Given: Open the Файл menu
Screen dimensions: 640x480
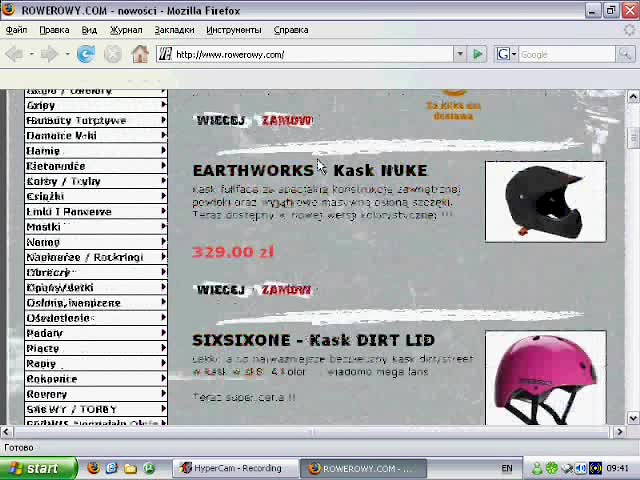Looking at the screenshot, I should (x=16, y=30).
